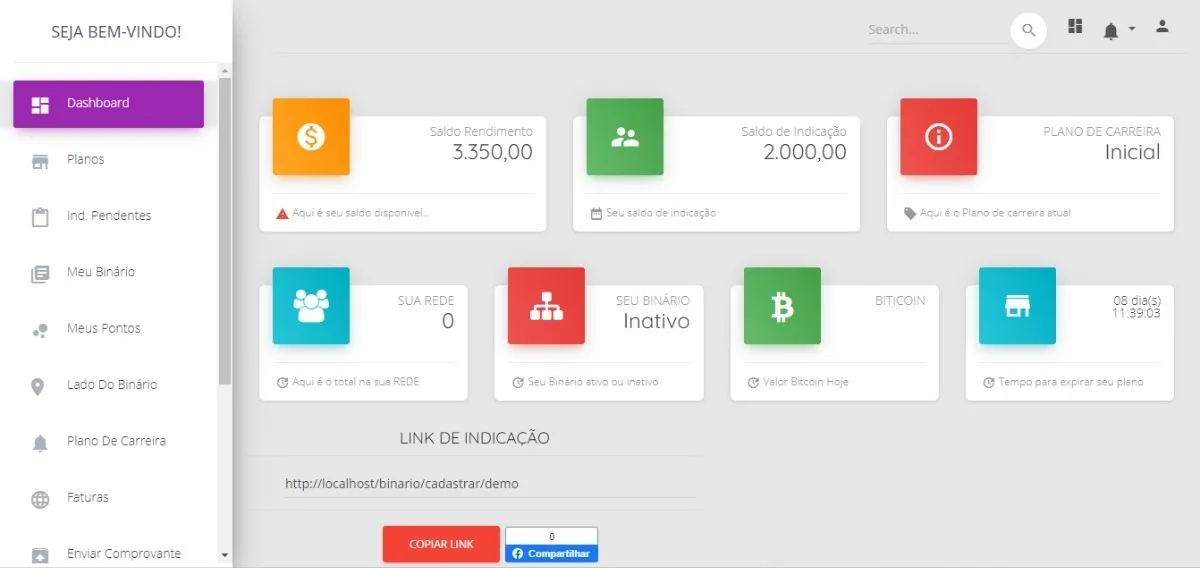Click the location pin icon for Lado Do Binário
The width and height of the screenshot is (1200, 568).
(x=39, y=386)
